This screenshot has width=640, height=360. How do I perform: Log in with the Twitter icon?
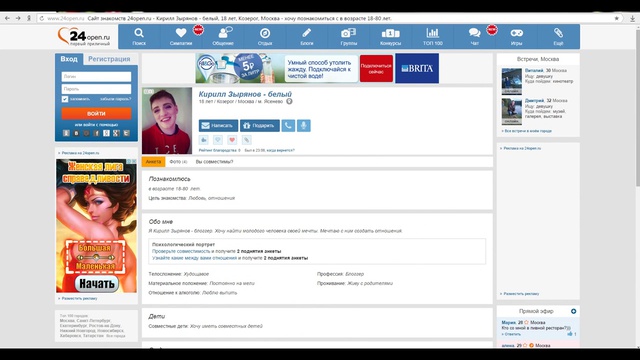coord(127,133)
